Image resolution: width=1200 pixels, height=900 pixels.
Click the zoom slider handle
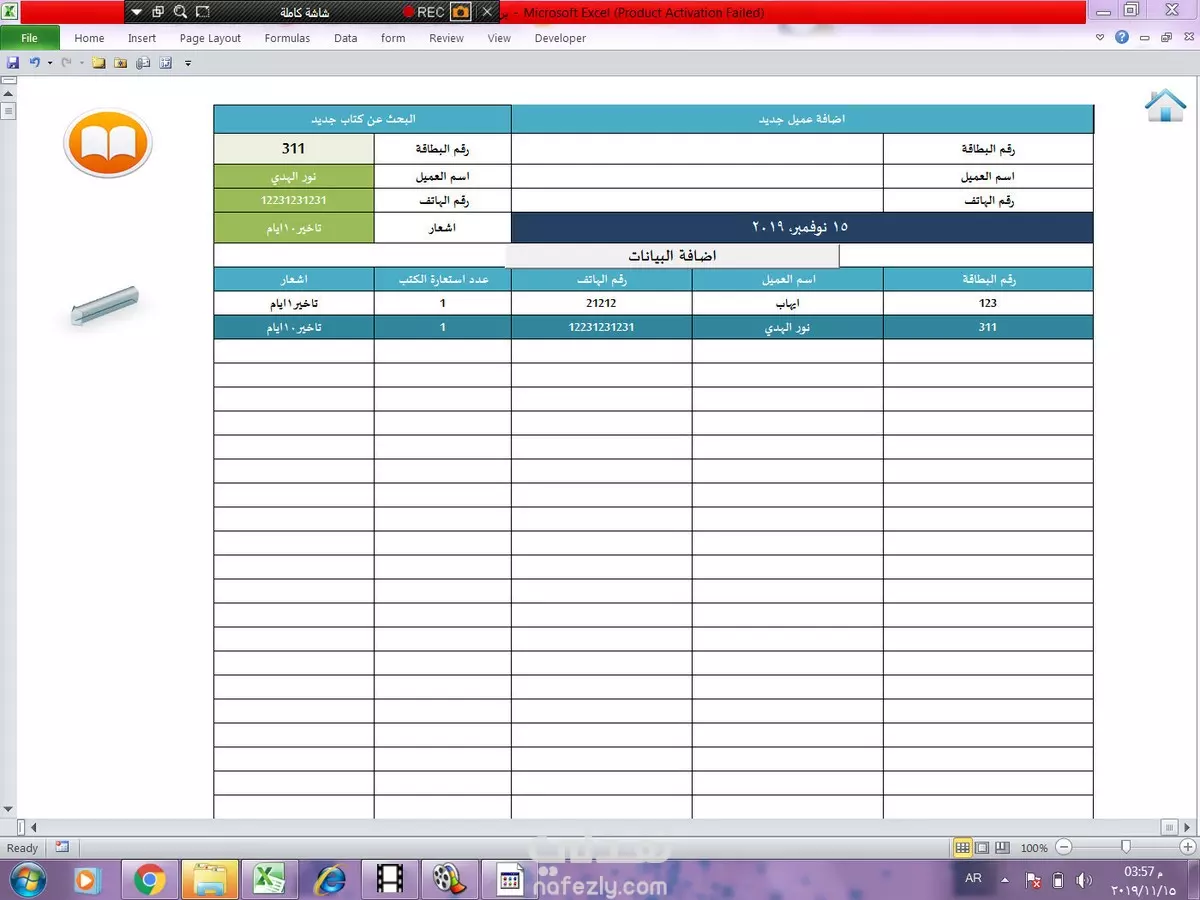click(1126, 847)
